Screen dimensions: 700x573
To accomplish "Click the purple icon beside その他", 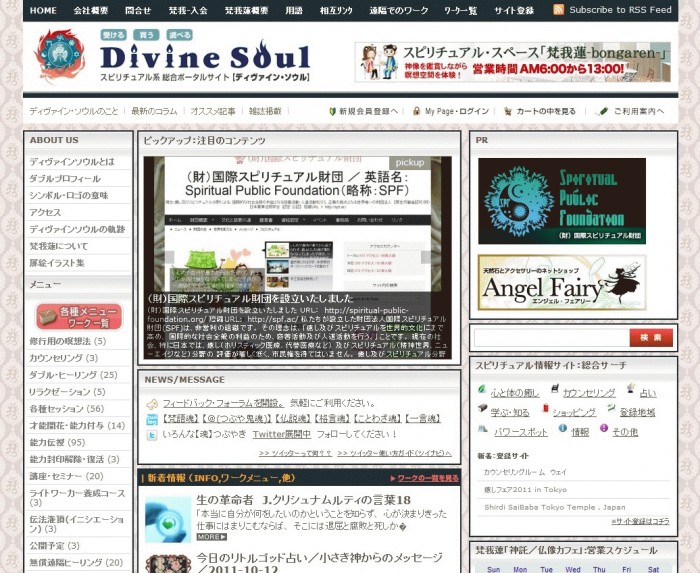I will [x=603, y=430].
